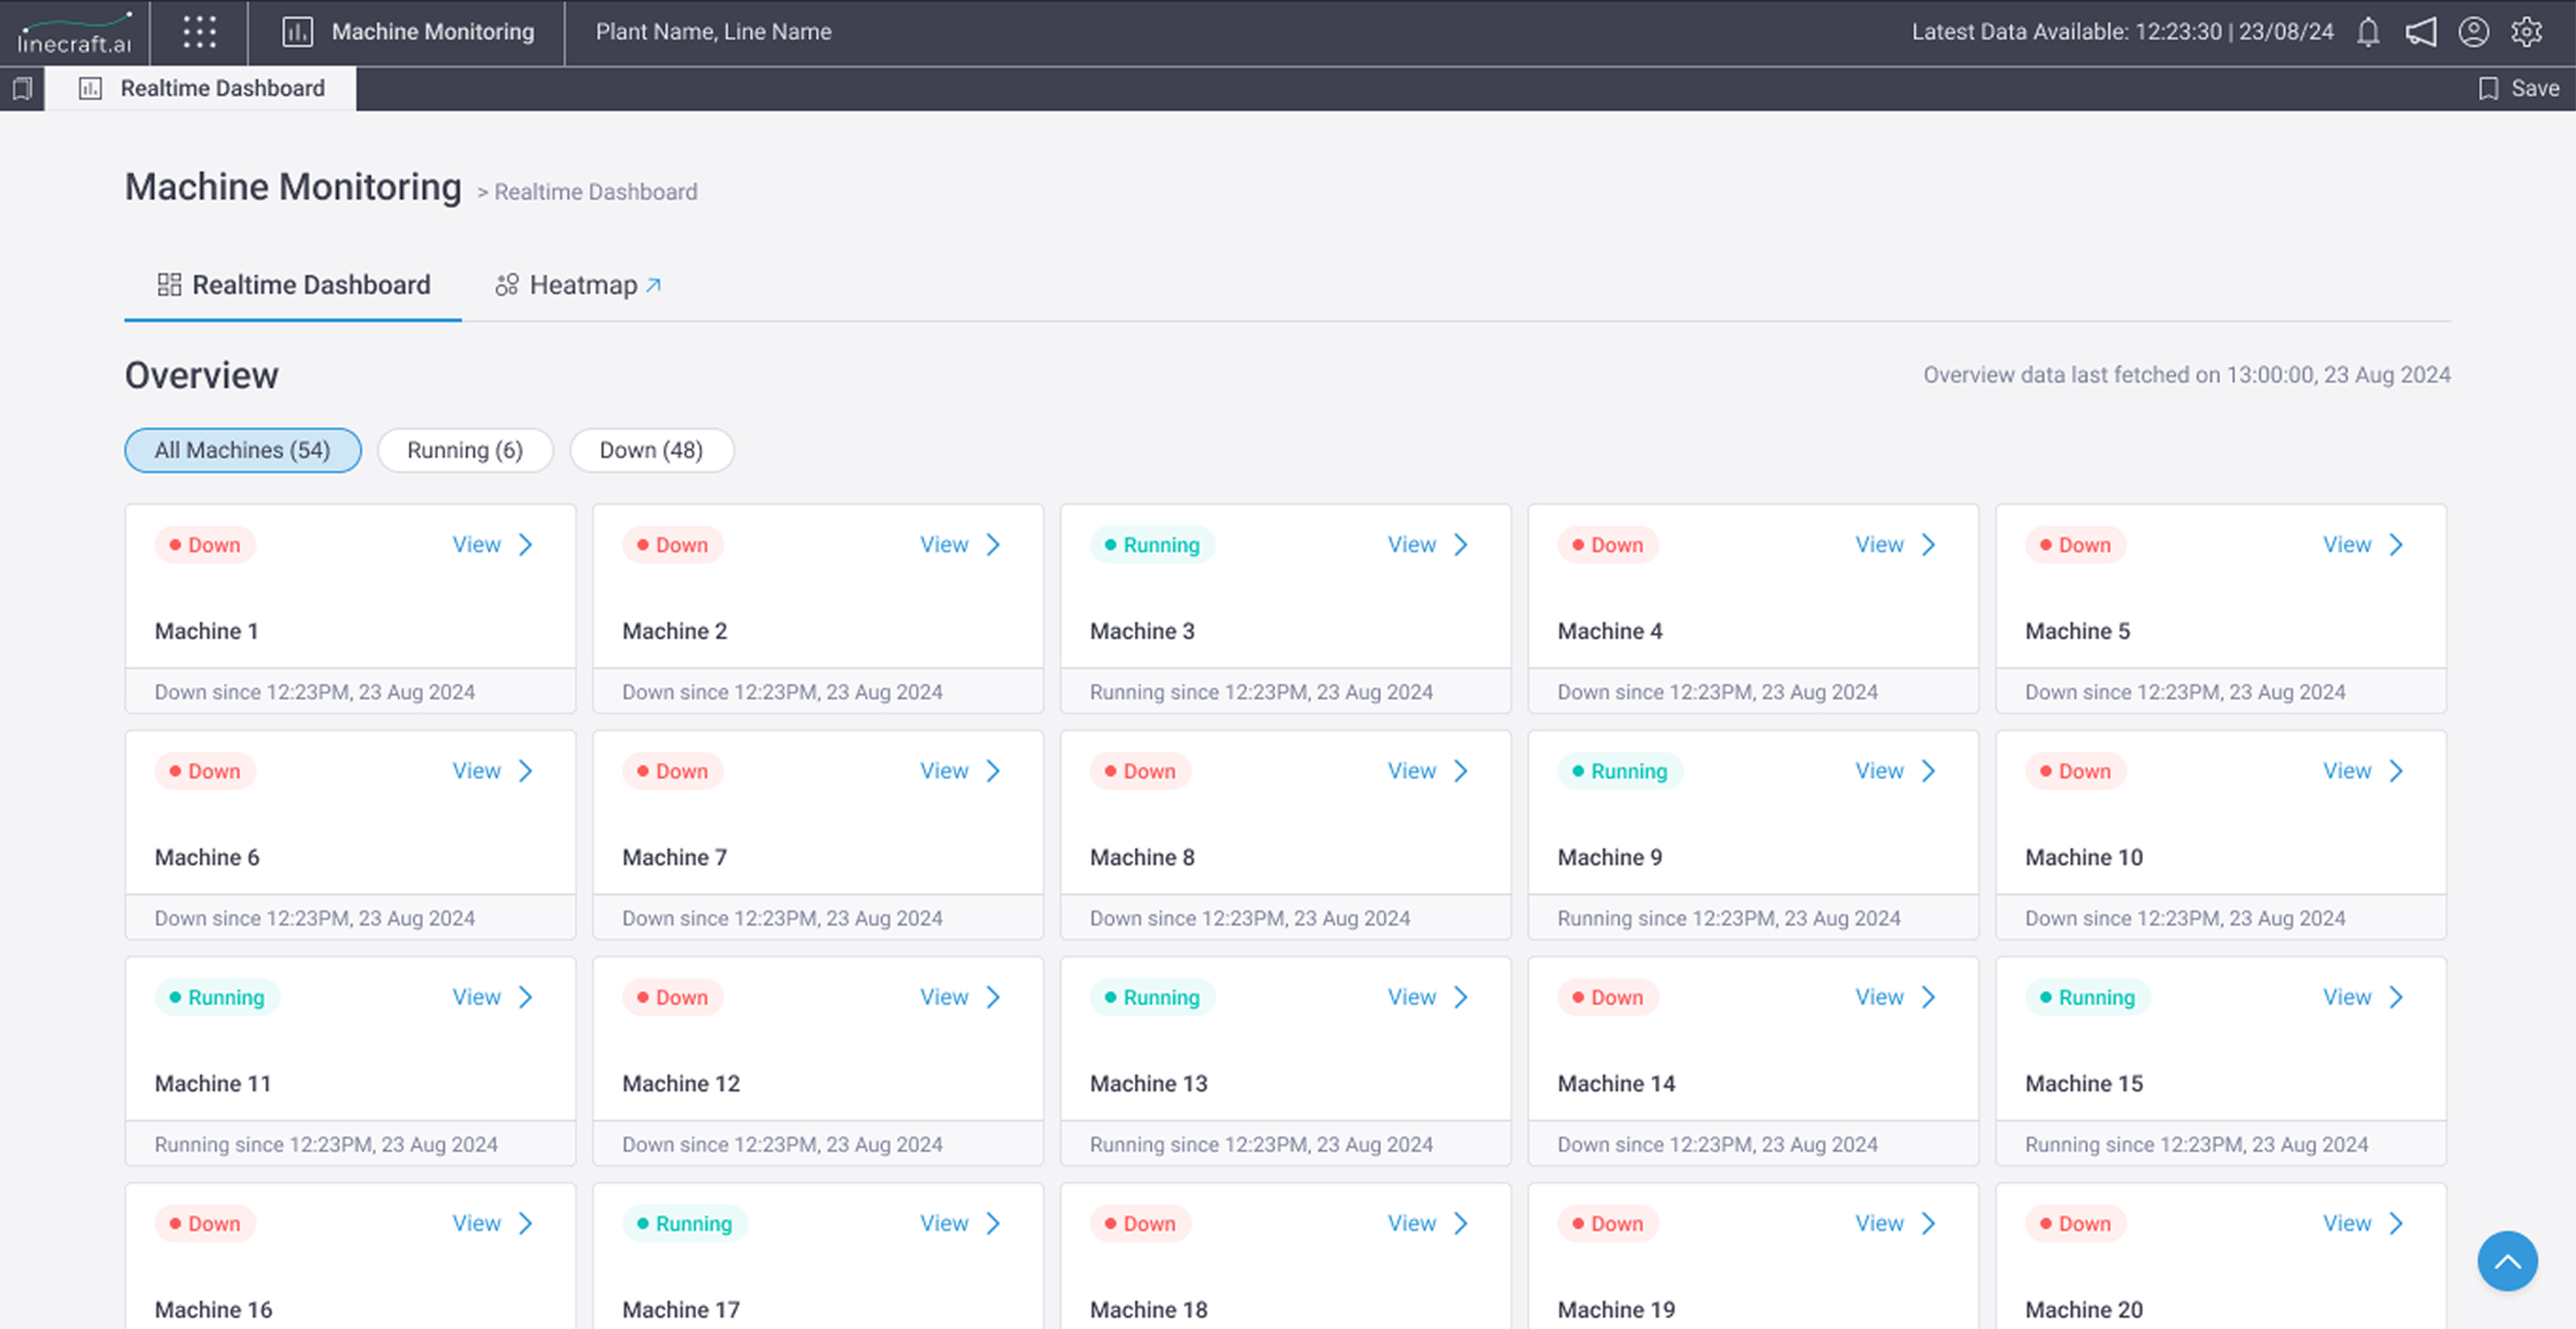Switch to the Realtime Dashboard page tab
Image resolution: width=2576 pixels, height=1329 pixels.
[x=293, y=285]
